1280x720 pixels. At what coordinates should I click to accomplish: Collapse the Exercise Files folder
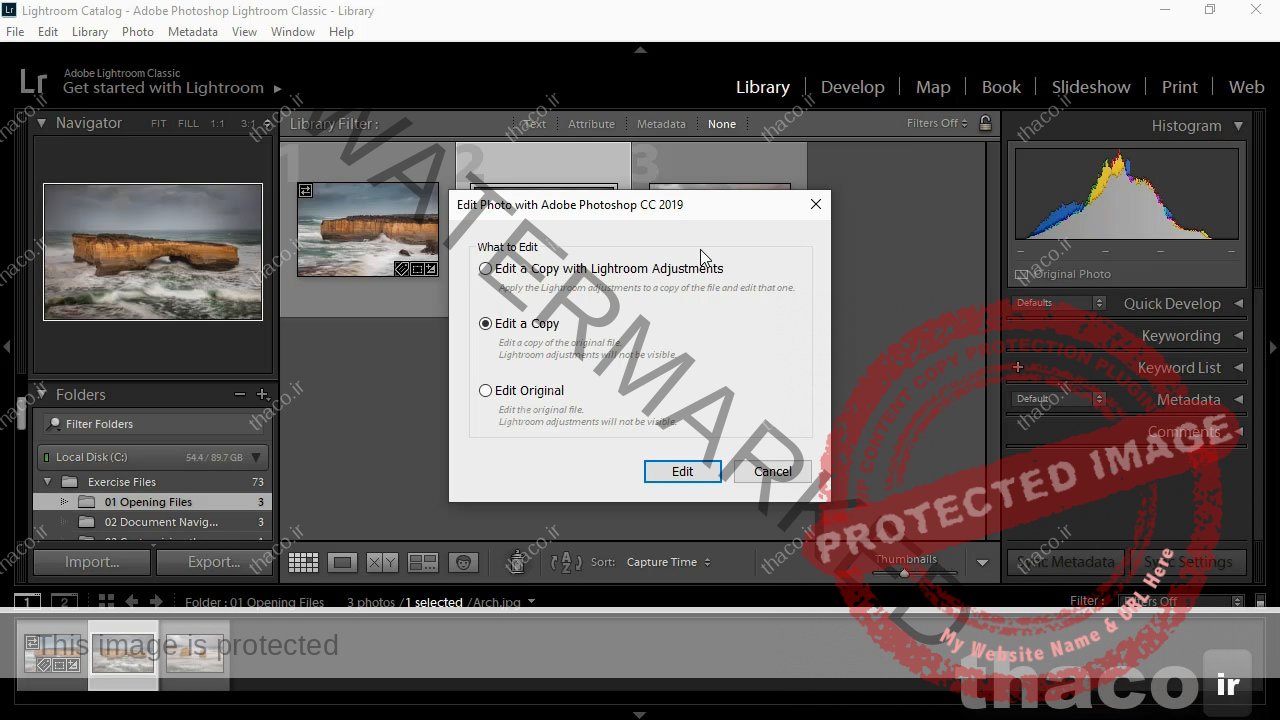[x=47, y=482]
